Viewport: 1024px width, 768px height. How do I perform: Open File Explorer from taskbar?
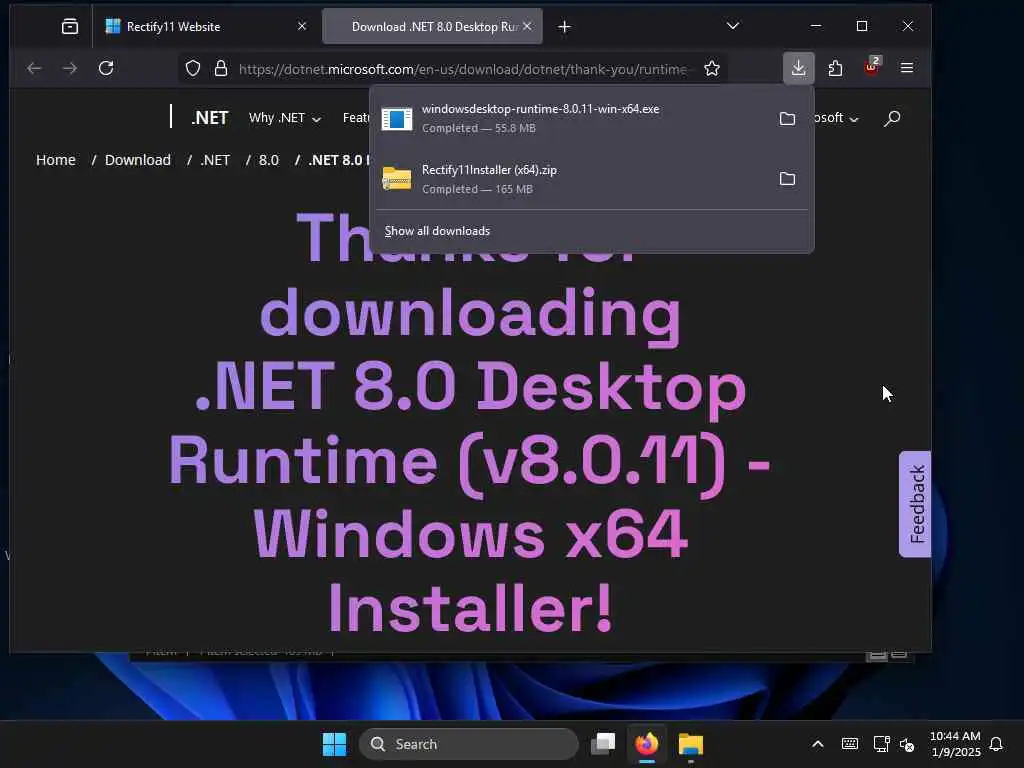[x=691, y=744]
